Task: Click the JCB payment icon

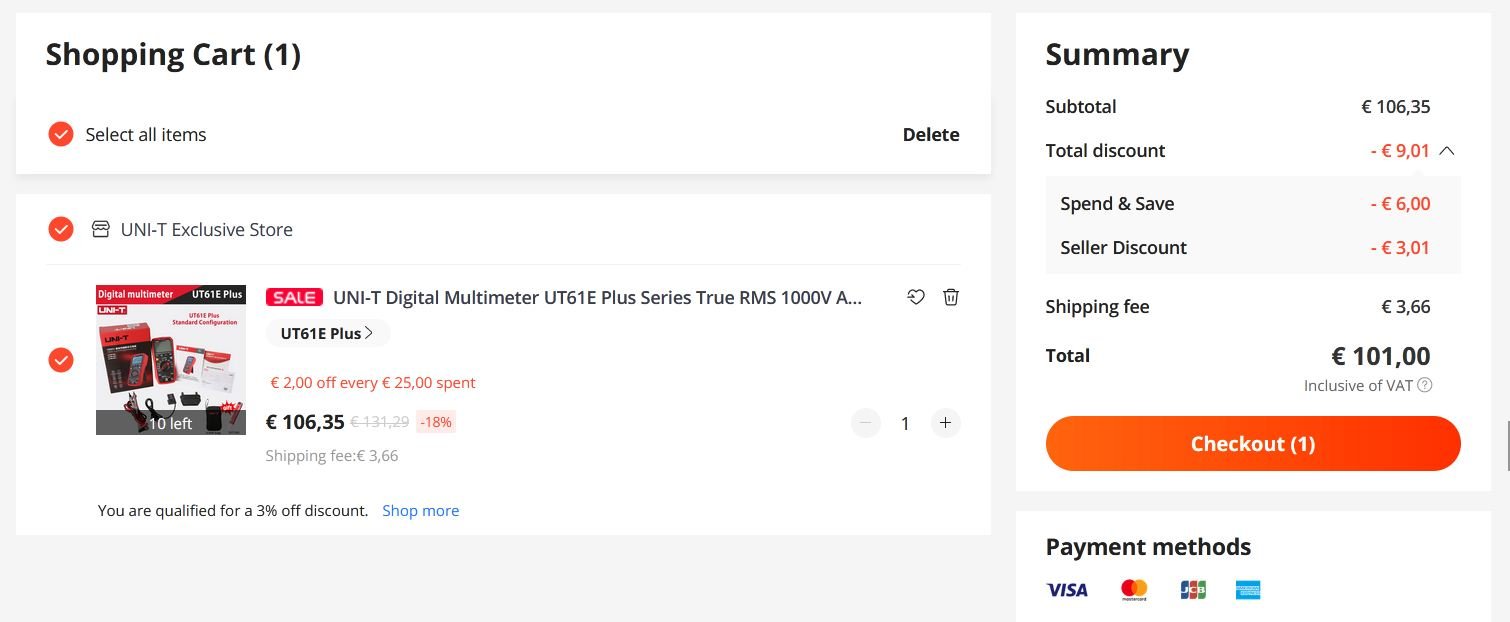Action: click(x=1192, y=590)
